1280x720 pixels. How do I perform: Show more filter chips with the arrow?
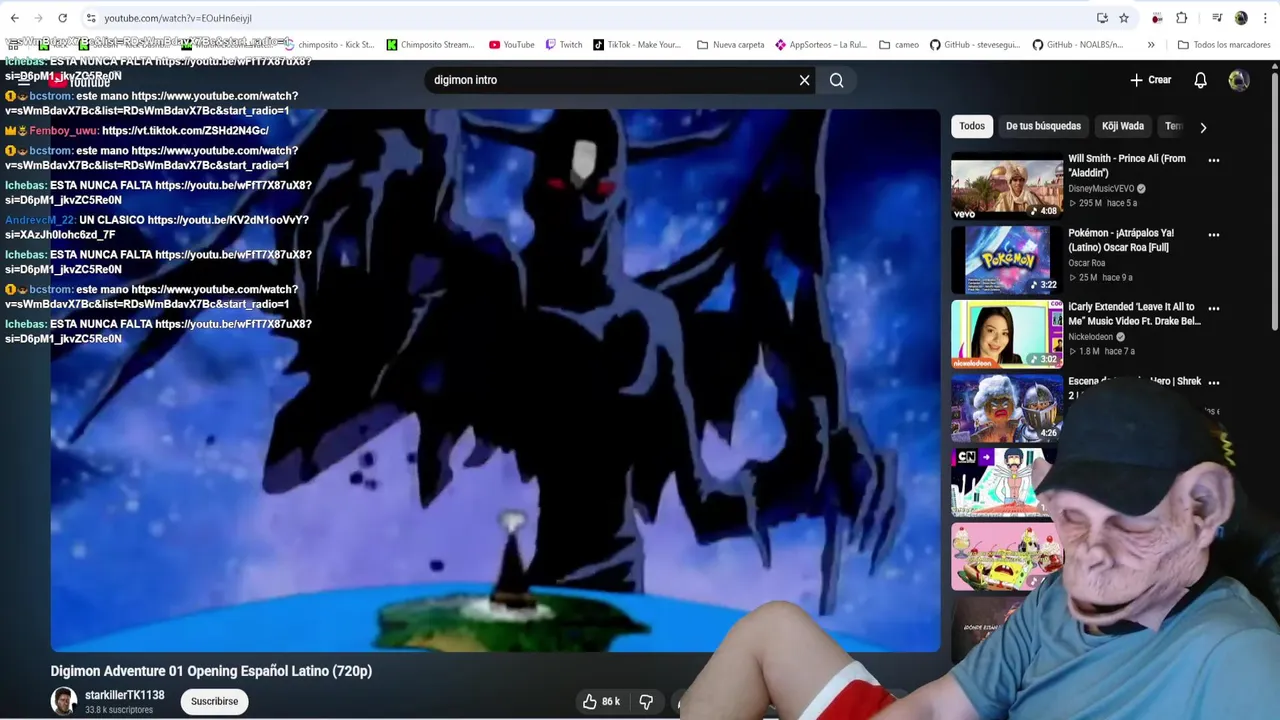click(x=1203, y=127)
